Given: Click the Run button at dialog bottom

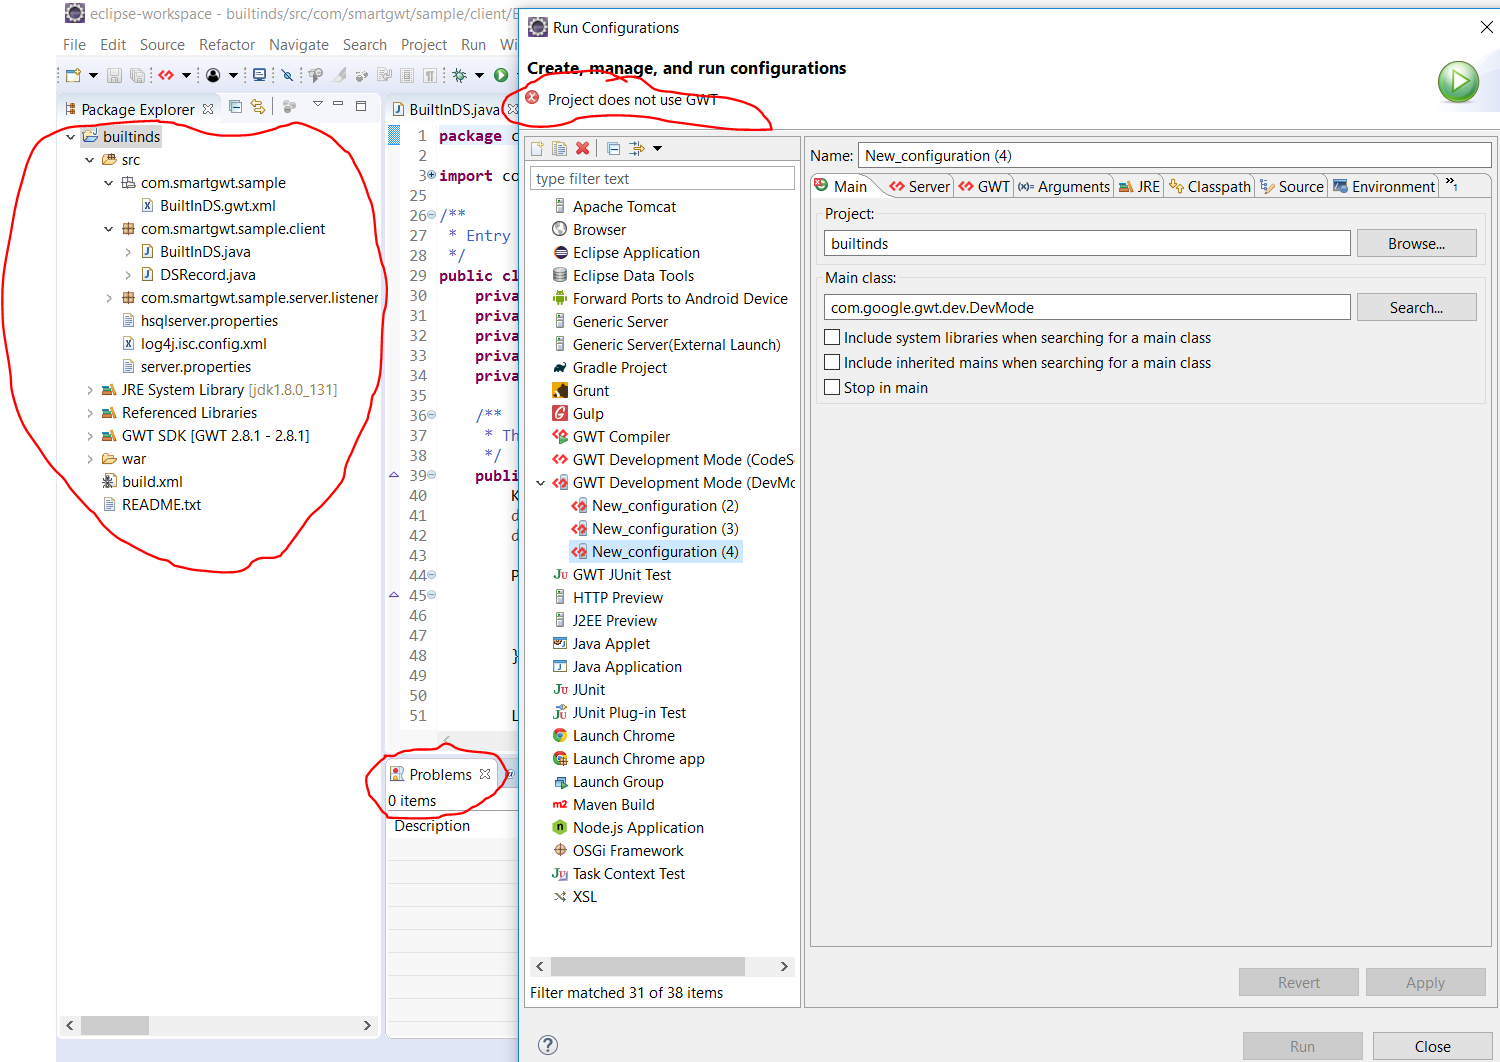Looking at the screenshot, I should coord(1302,1046).
